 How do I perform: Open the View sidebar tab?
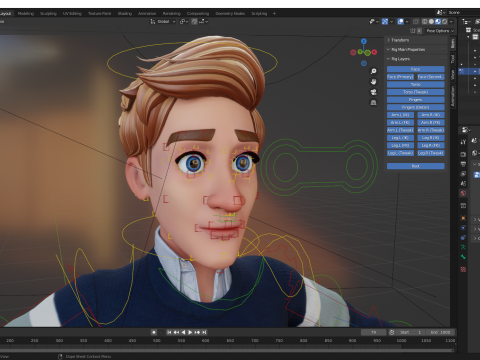point(453,74)
